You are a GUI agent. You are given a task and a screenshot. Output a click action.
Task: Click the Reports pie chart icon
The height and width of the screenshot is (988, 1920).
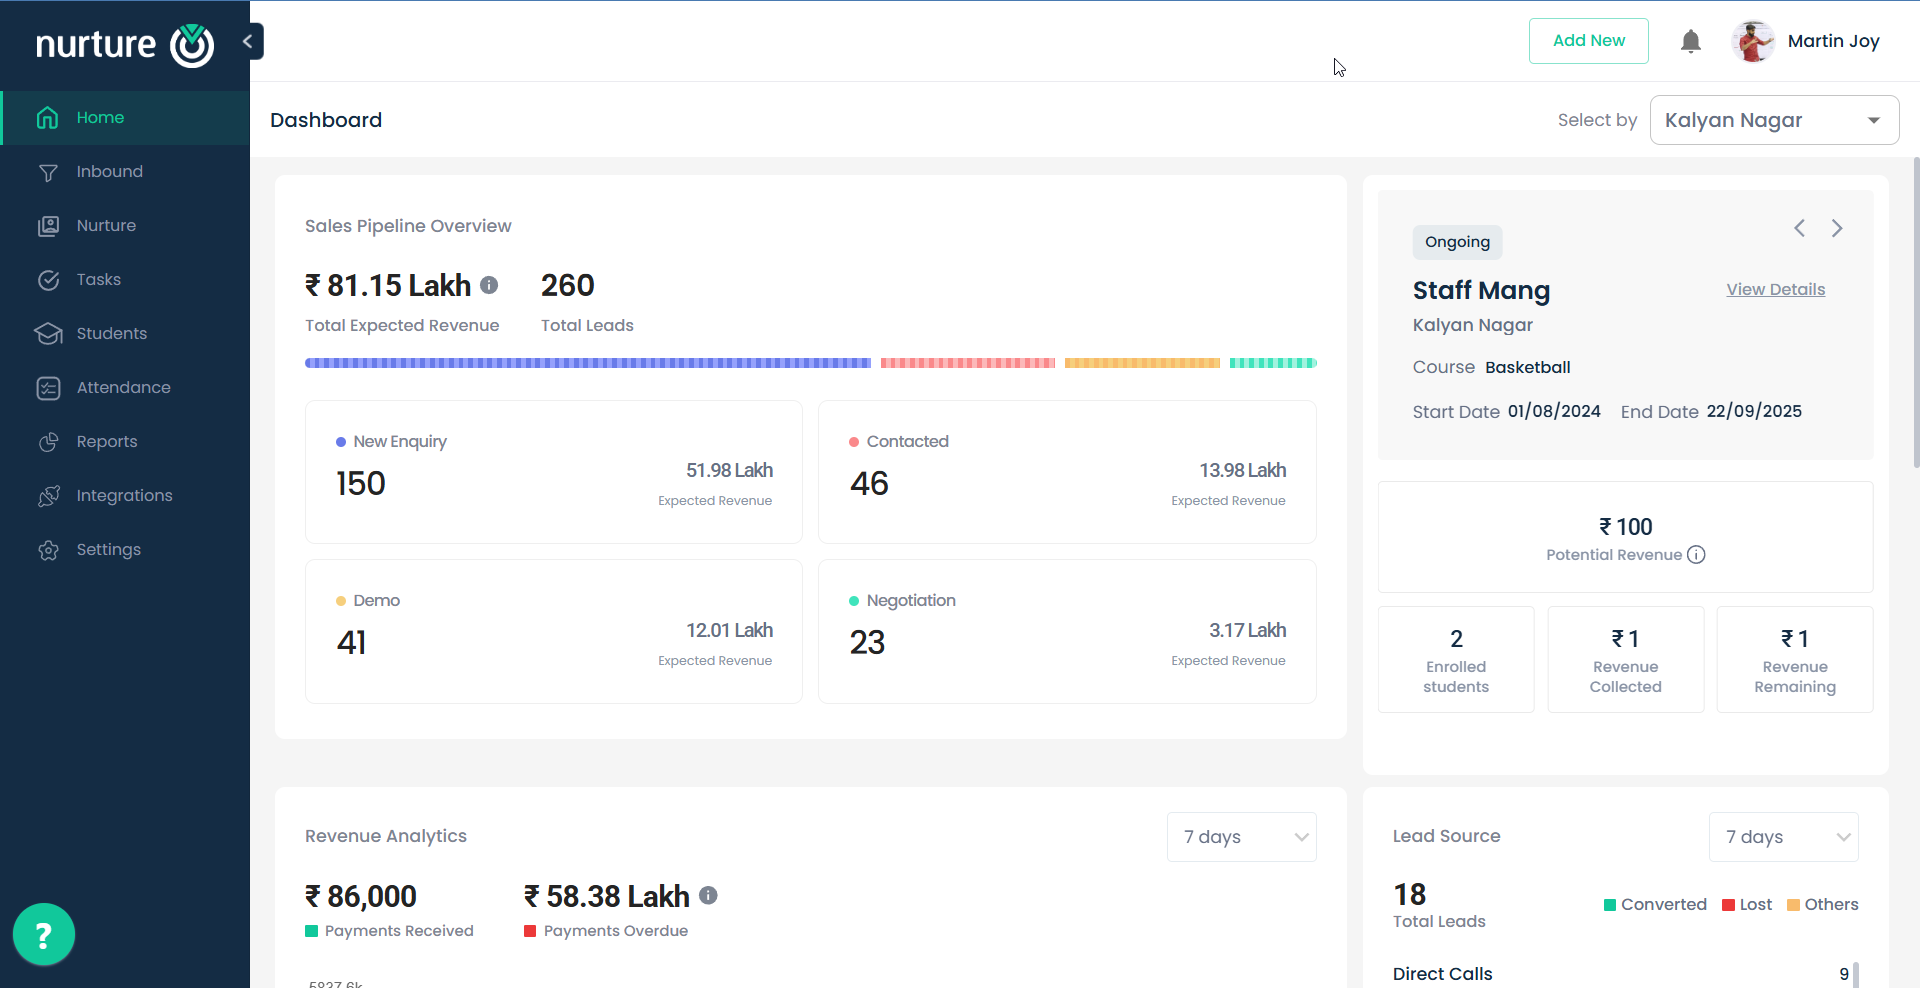click(48, 442)
